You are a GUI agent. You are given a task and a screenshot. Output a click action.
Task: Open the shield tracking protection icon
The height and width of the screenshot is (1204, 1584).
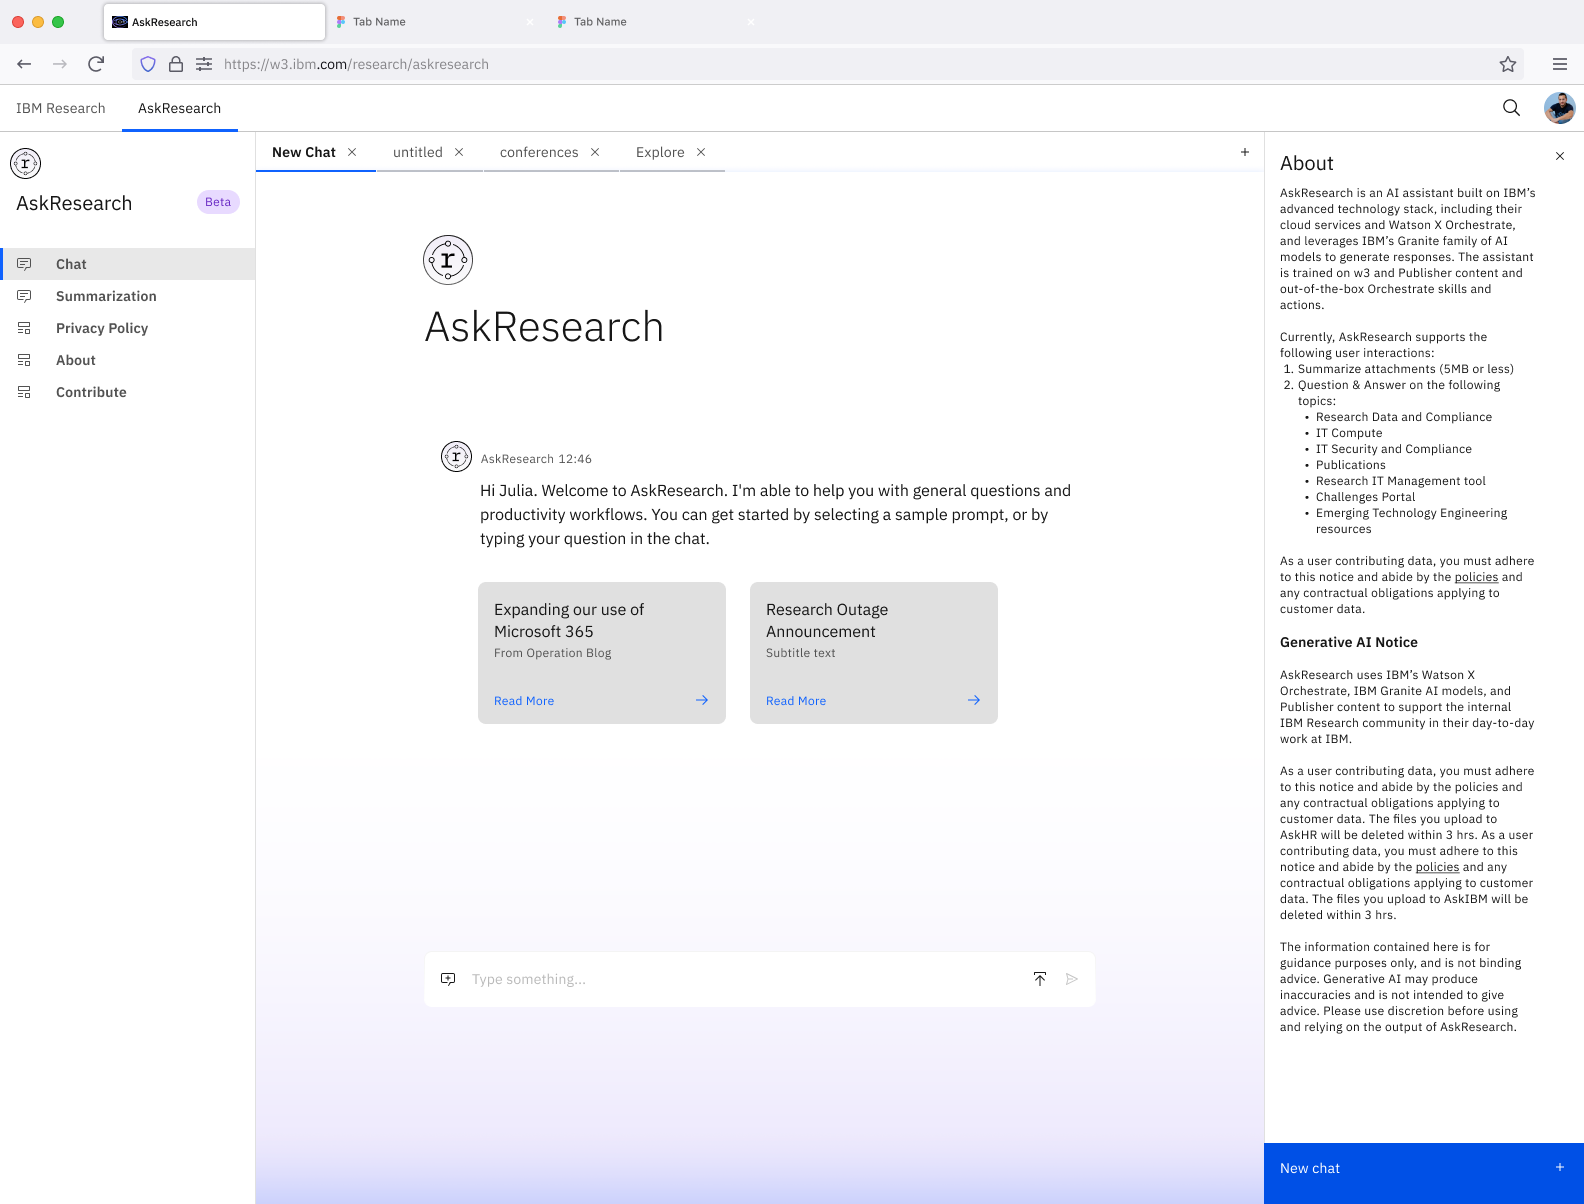(x=148, y=64)
